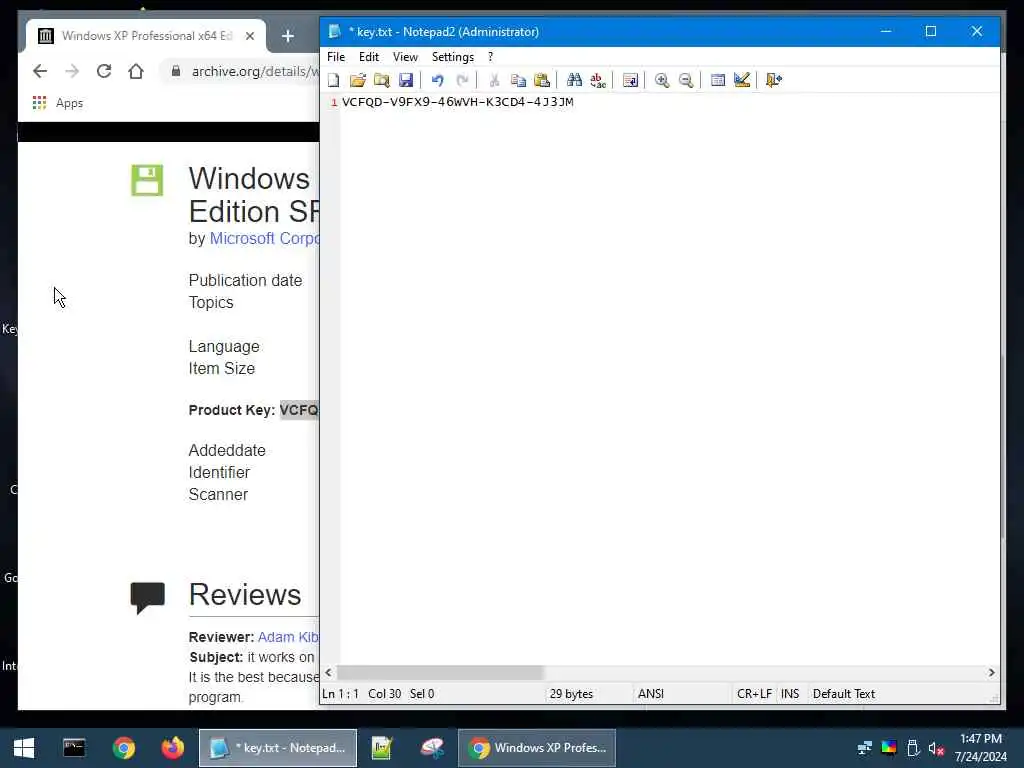
Task: Click the Chrome Home button
Action: point(136,71)
